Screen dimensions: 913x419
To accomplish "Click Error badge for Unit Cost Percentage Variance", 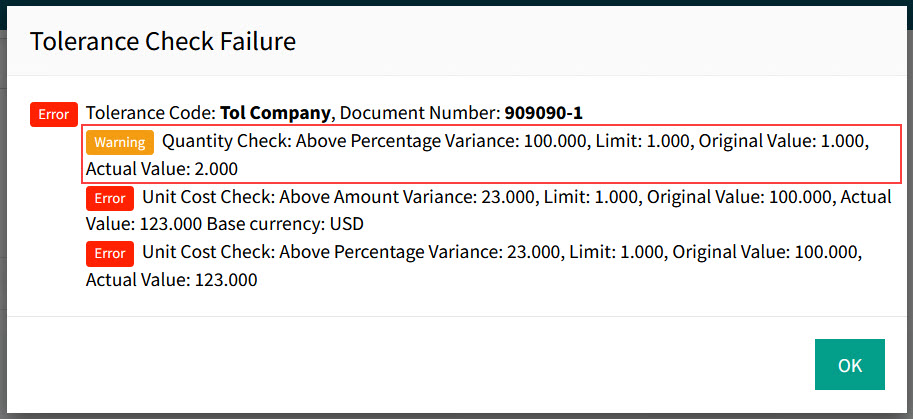I will (x=110, y=254).
